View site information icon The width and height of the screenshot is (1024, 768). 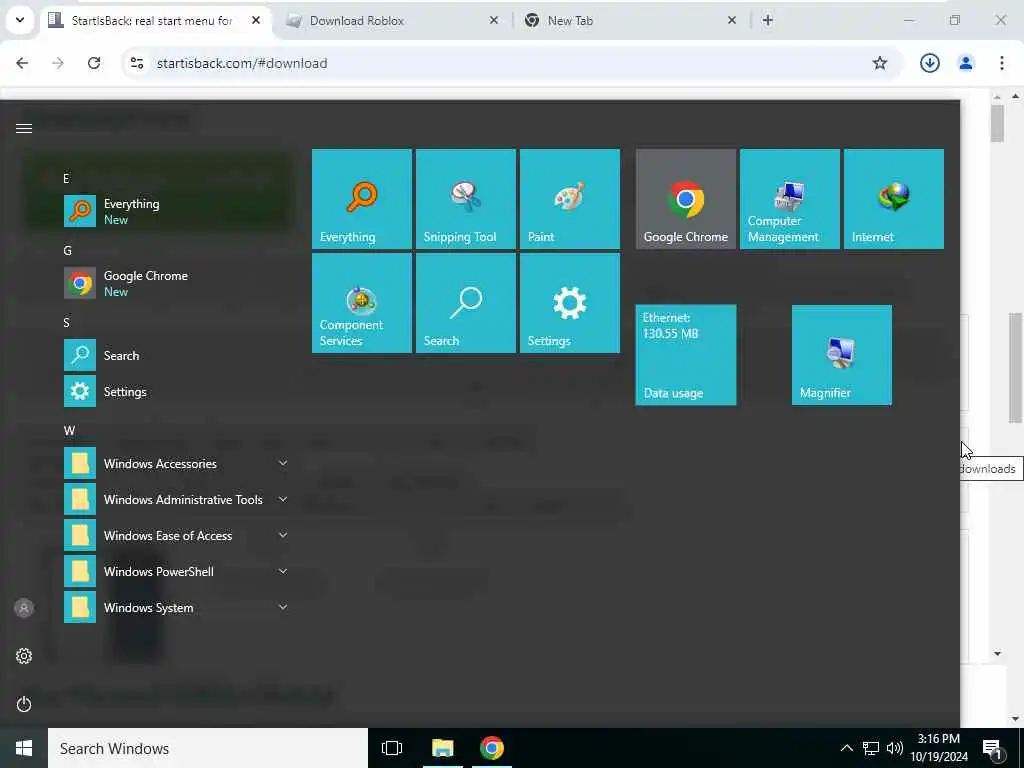[136, 63]
